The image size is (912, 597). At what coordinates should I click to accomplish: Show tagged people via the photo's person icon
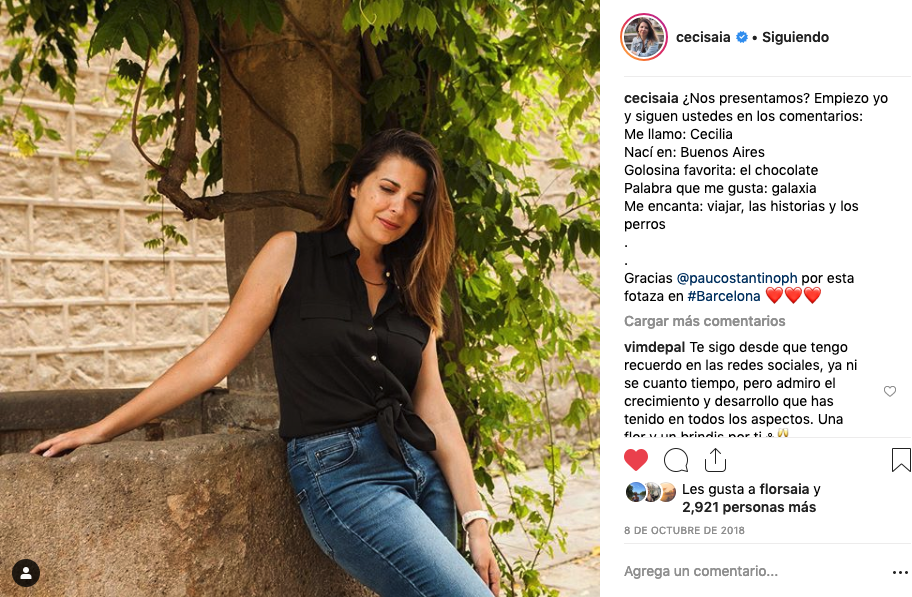tap(26, 573)
